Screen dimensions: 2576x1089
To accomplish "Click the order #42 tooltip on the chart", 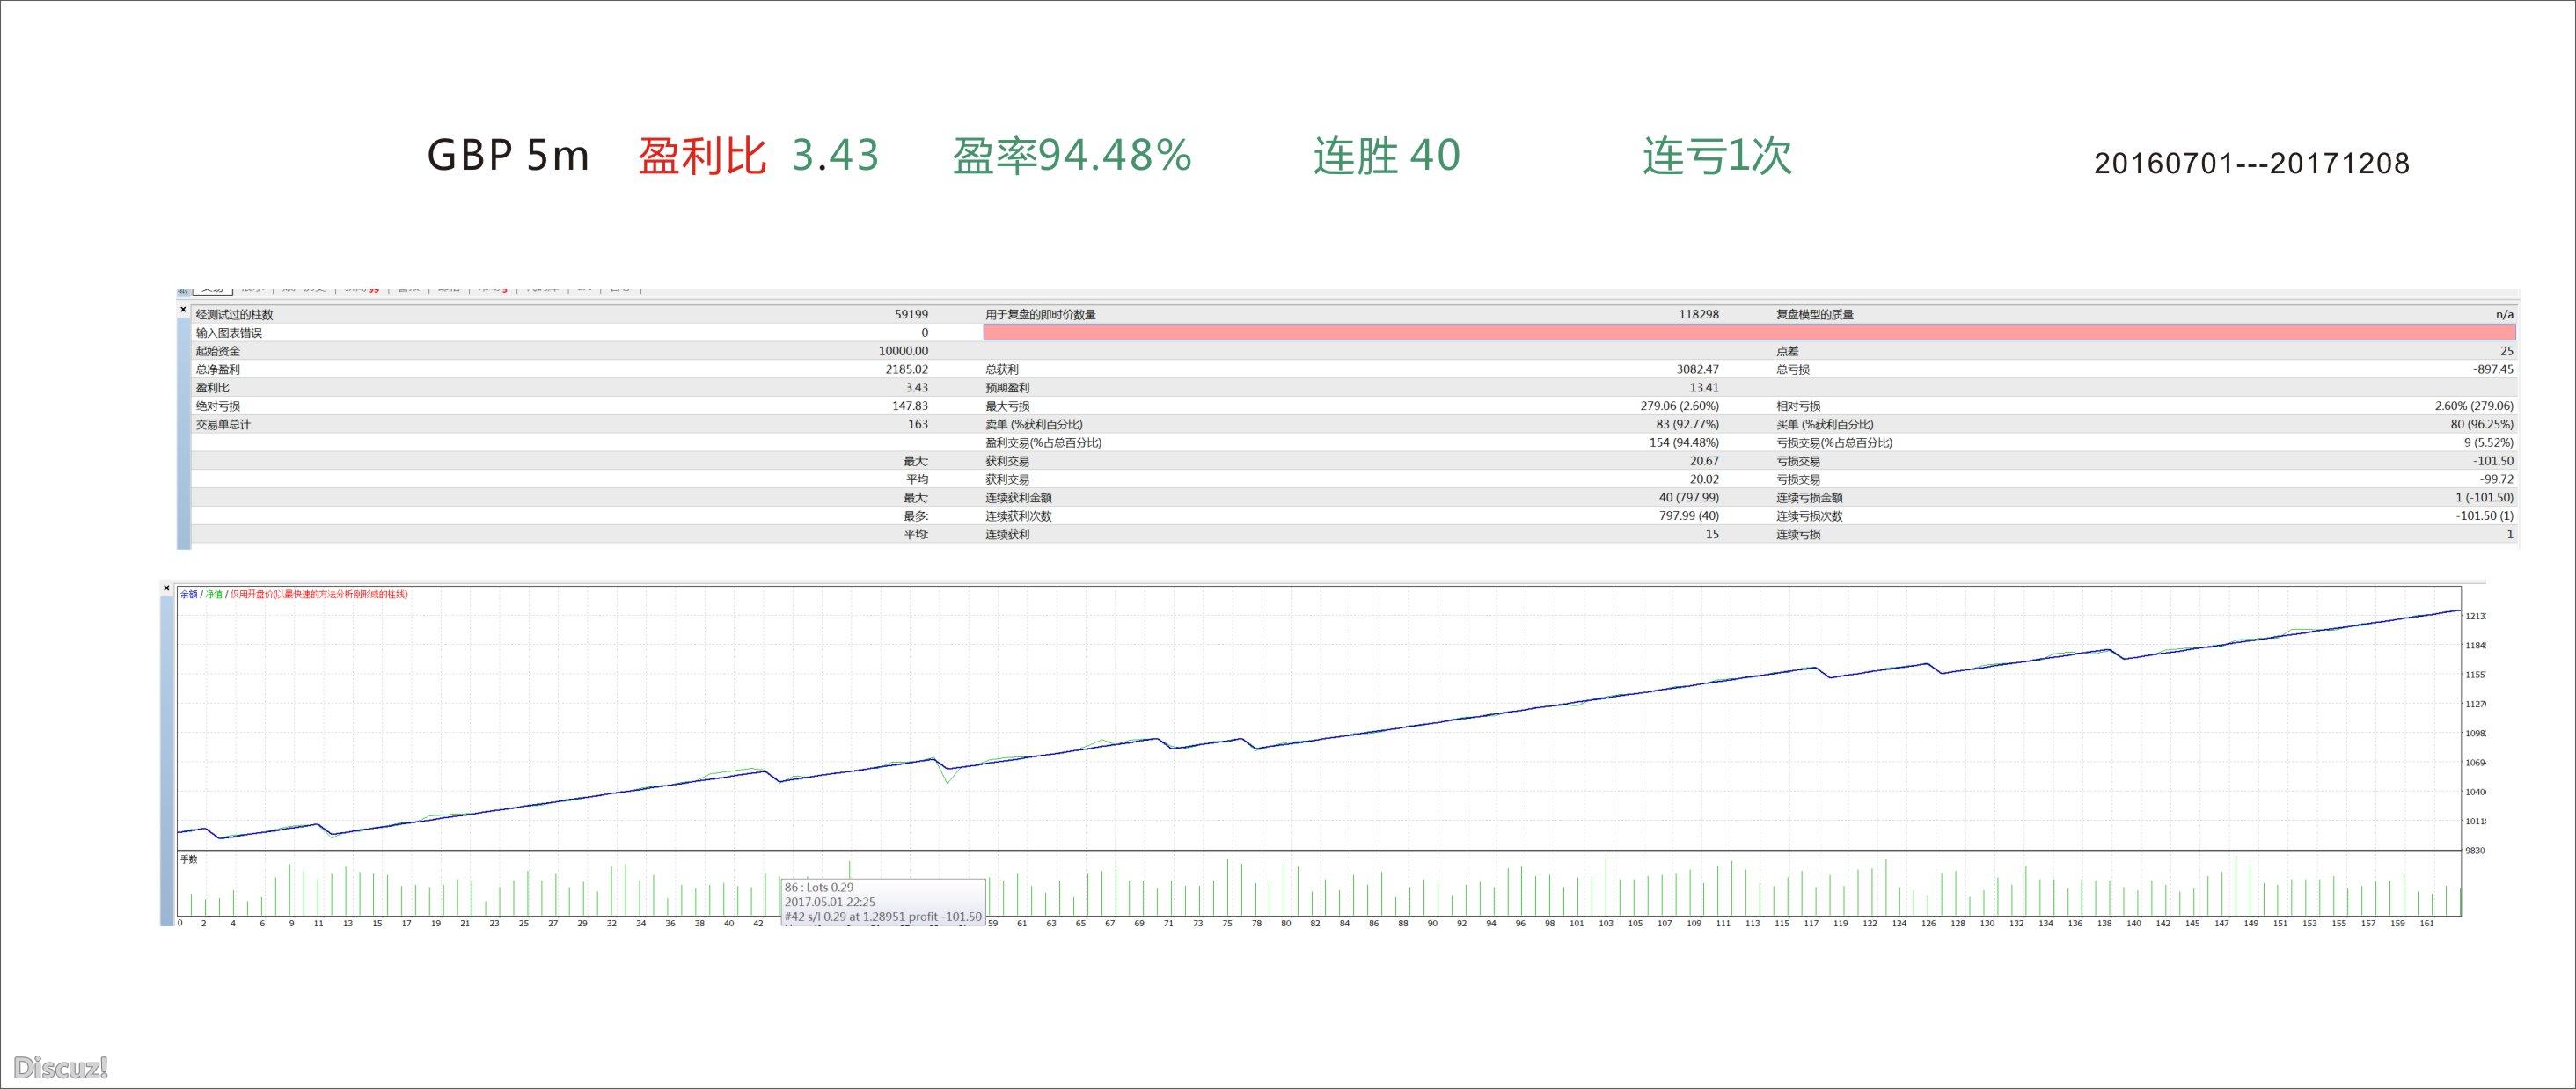I will pos(883,902).
